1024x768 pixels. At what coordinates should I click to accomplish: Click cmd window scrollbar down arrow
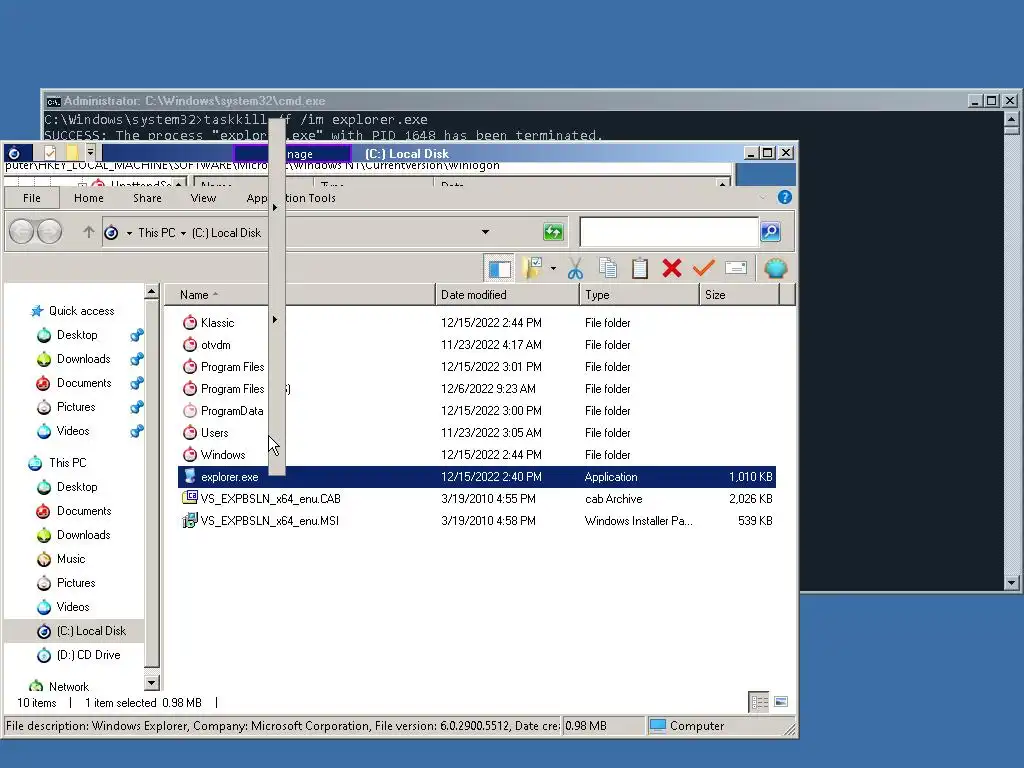1011,583
